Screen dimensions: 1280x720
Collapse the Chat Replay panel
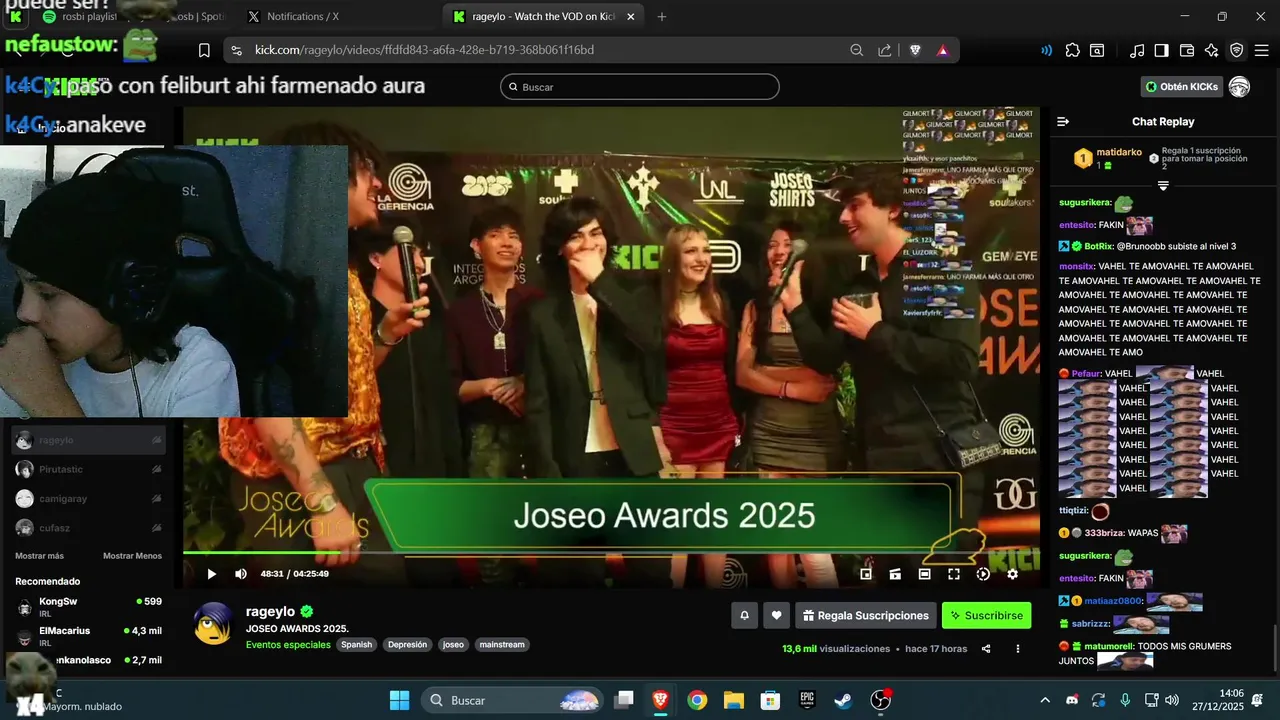tap(1063, 122)
